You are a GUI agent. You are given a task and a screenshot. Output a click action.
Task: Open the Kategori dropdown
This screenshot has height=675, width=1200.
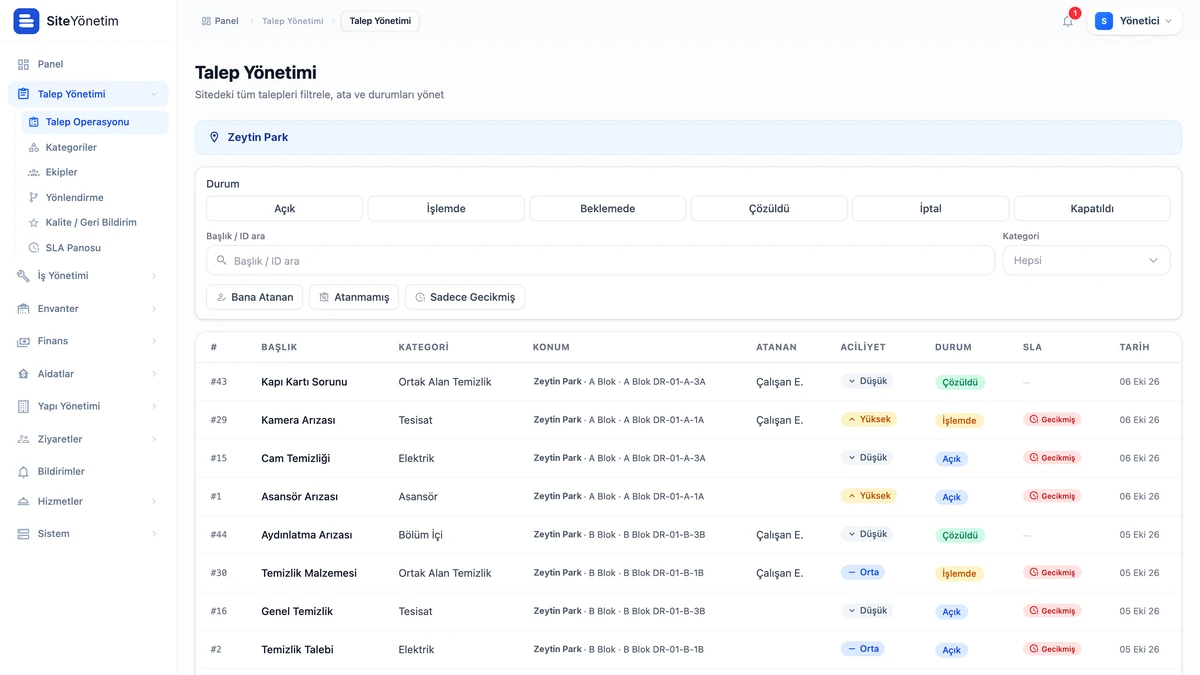(x=1086, y=260)
